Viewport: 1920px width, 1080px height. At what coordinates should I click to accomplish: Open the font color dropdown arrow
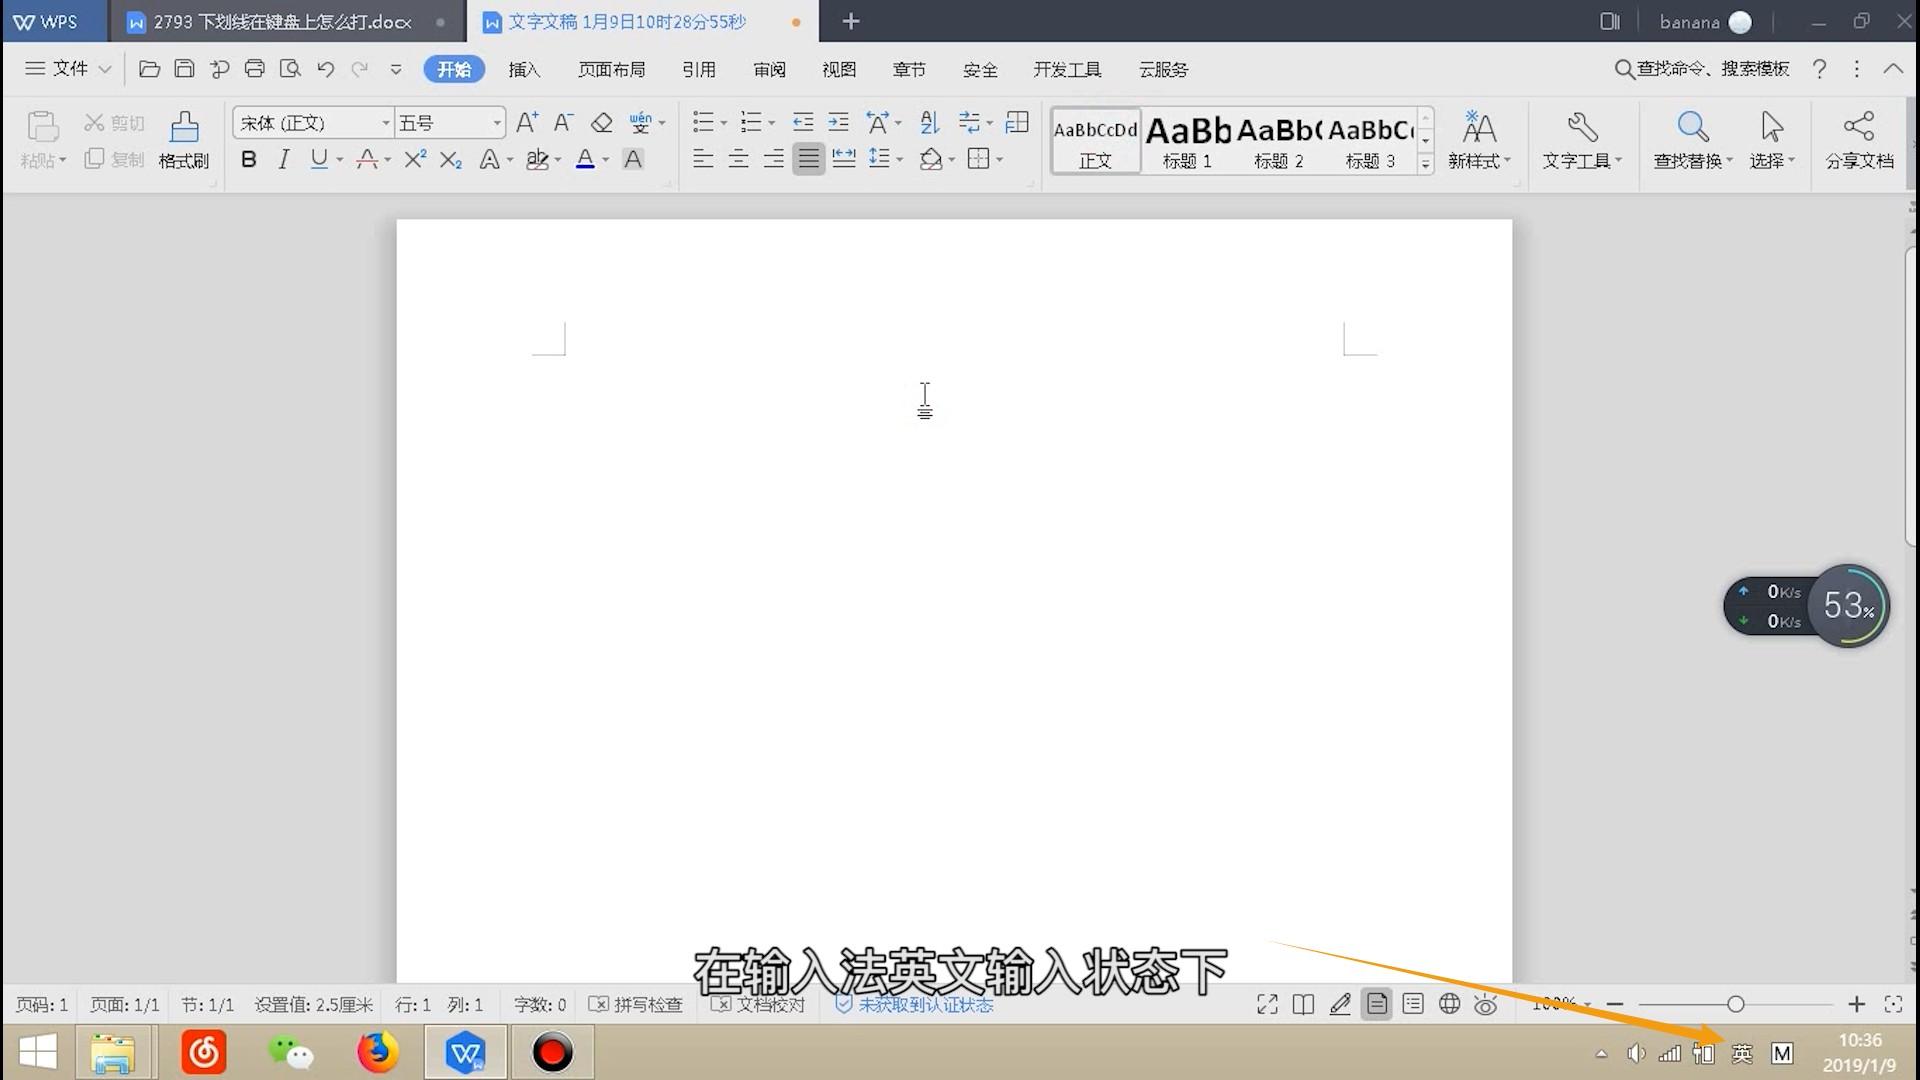(606, 160)
